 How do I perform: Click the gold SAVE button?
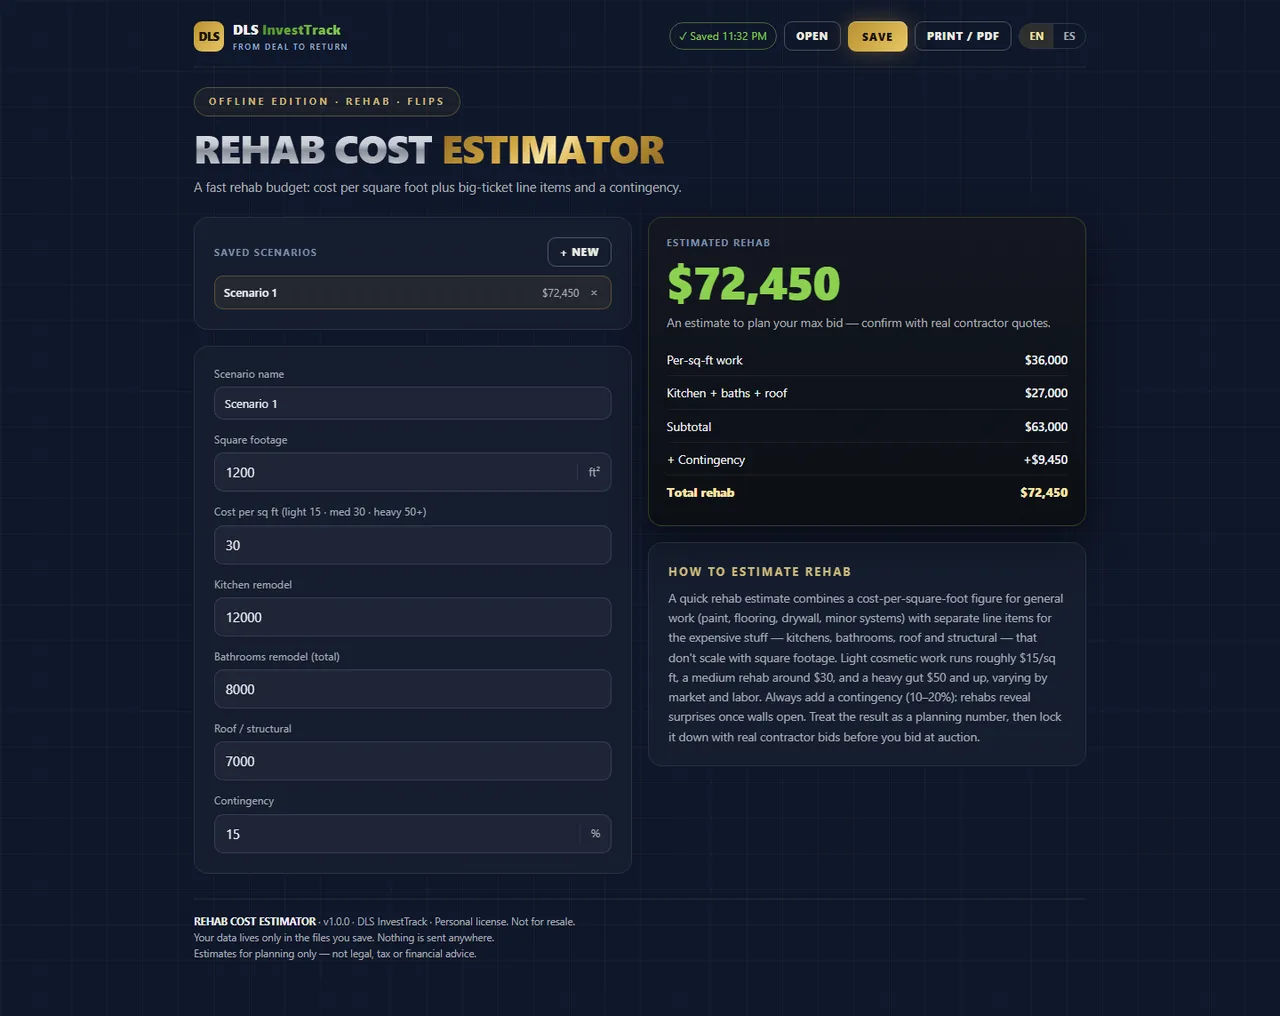[877, 36]
